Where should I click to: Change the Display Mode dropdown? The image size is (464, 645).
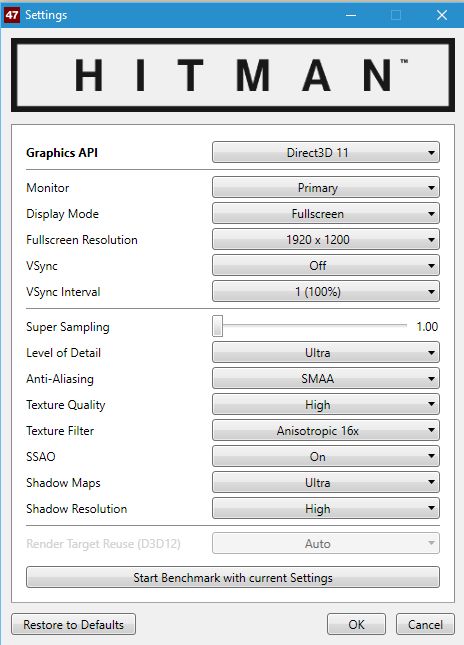pos(326,213)
